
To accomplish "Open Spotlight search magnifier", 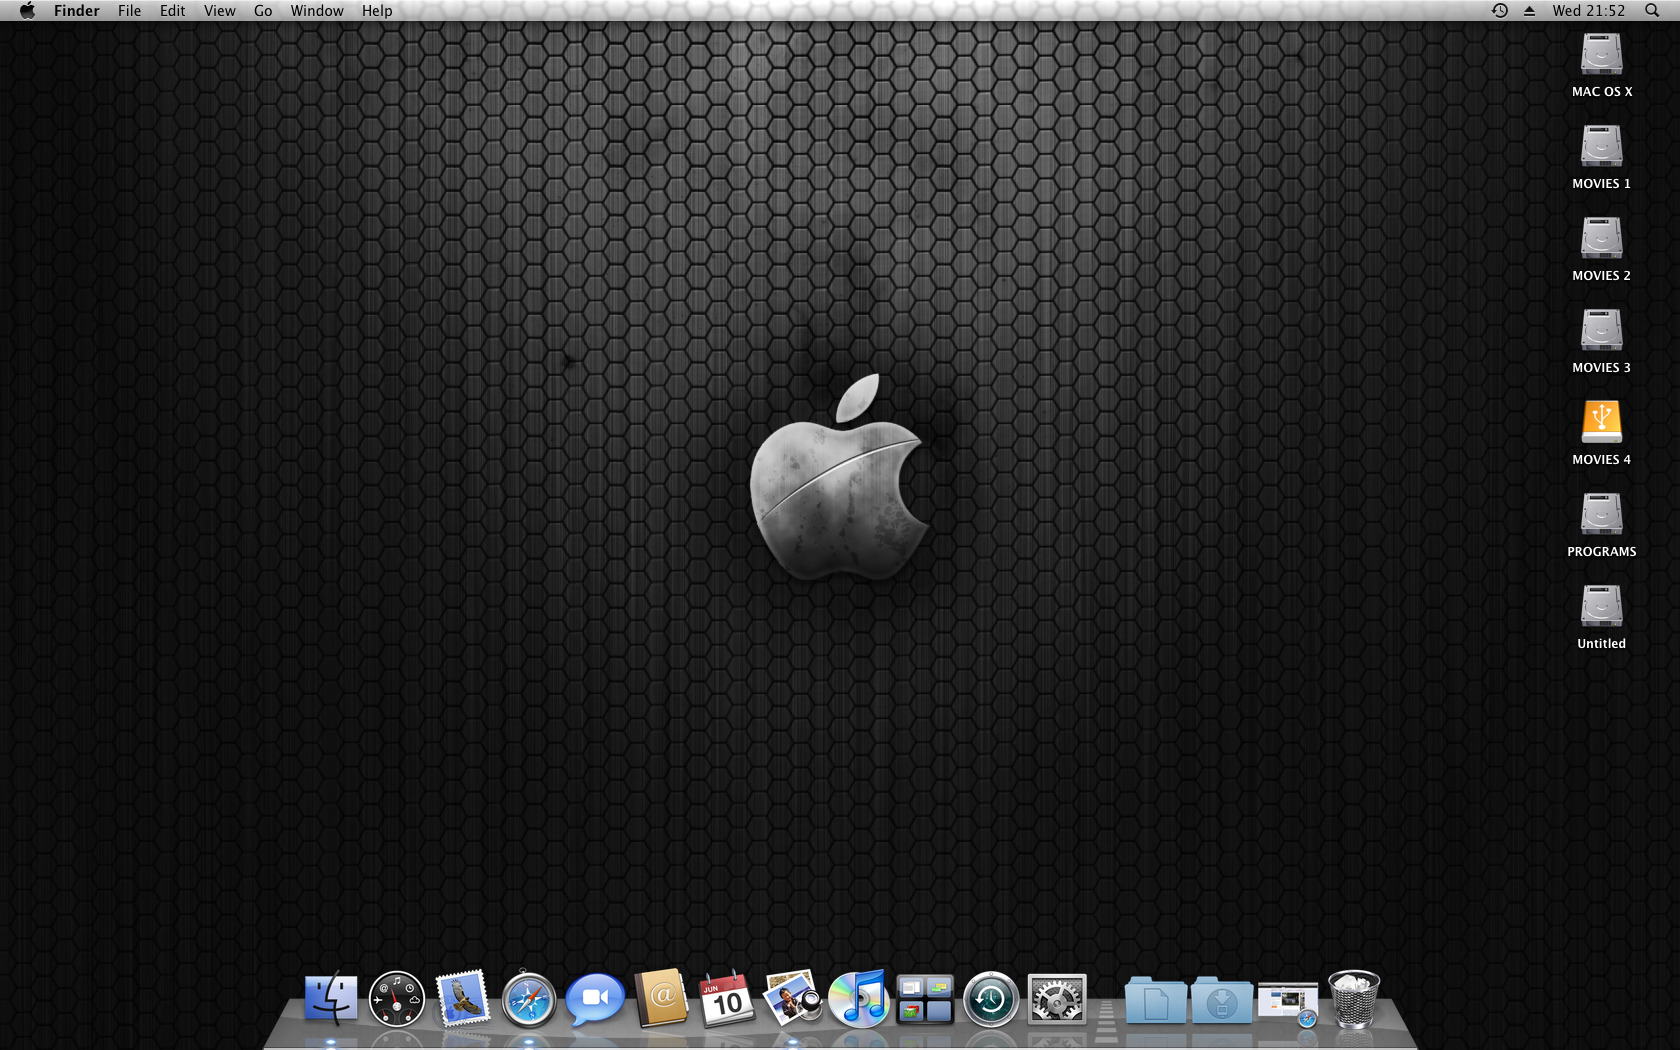I will click(x=1652, y=11).
